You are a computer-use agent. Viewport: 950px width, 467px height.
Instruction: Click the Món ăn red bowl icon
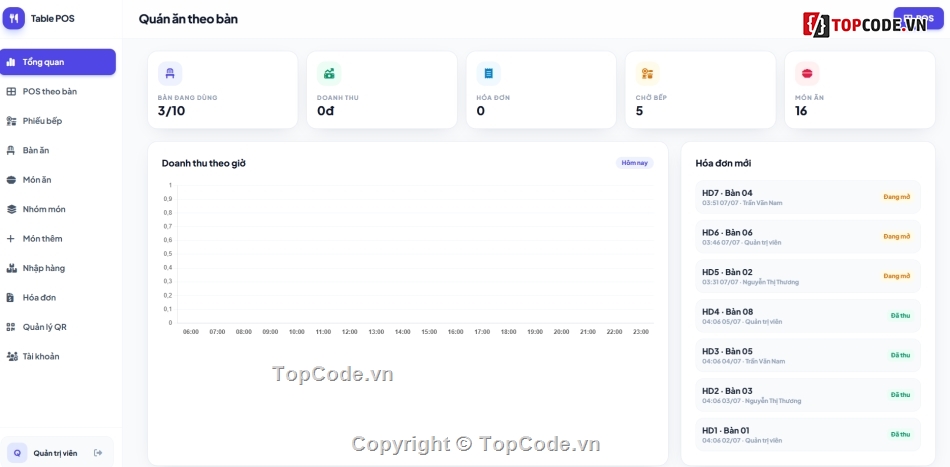tap(806, 73)
